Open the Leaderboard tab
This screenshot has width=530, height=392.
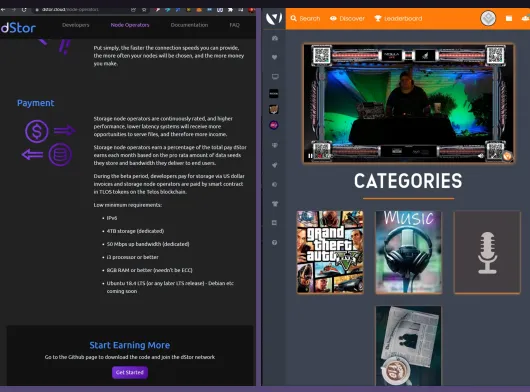398,19
